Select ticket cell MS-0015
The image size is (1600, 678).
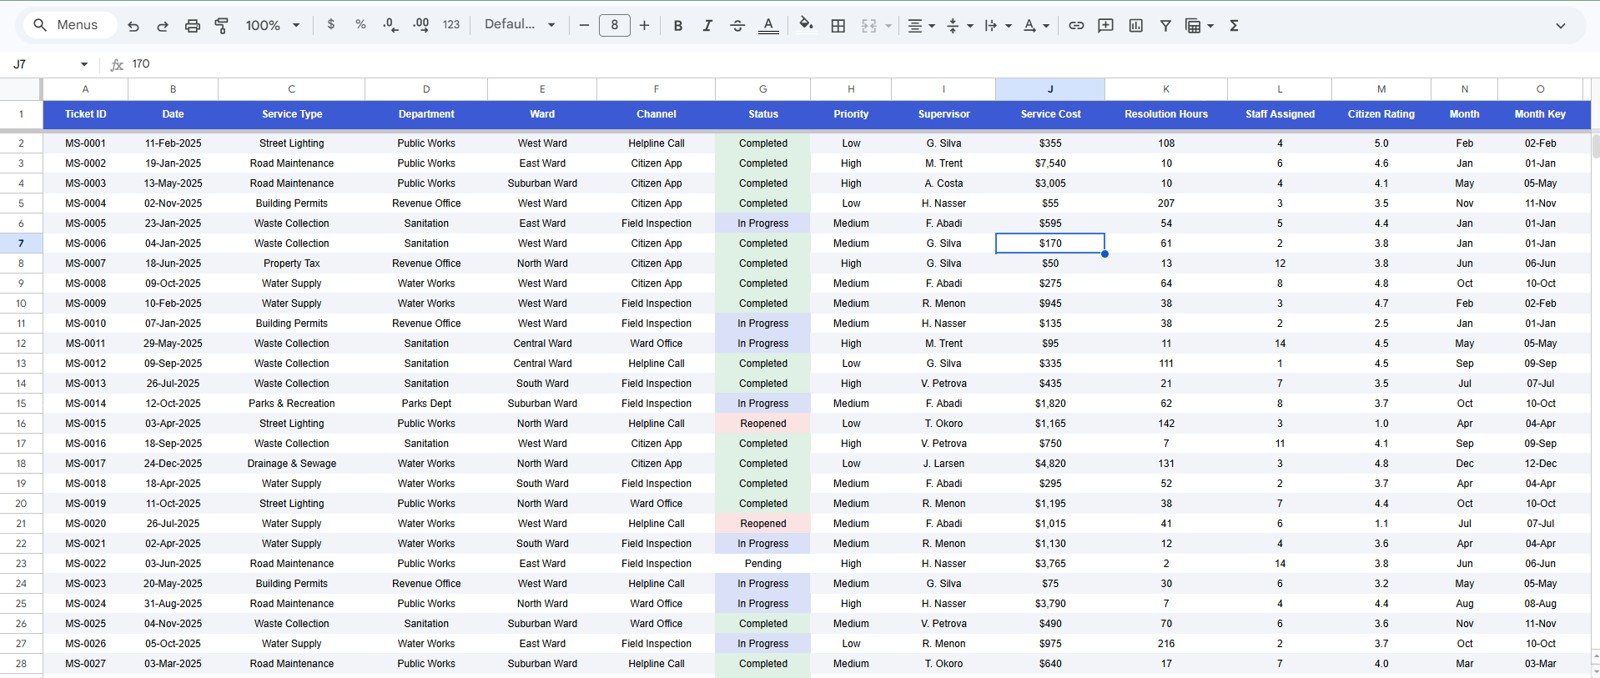(85, 423)
